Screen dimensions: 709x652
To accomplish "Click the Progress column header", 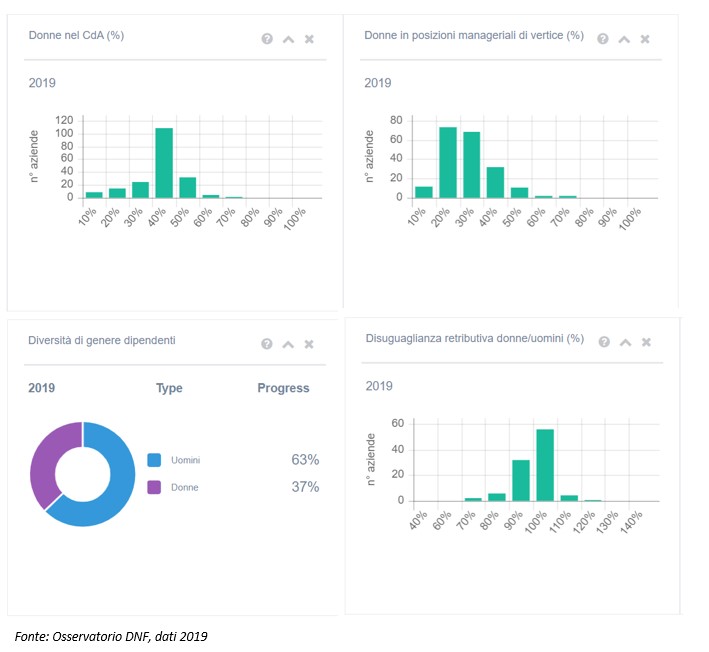I will click(283, 388).
